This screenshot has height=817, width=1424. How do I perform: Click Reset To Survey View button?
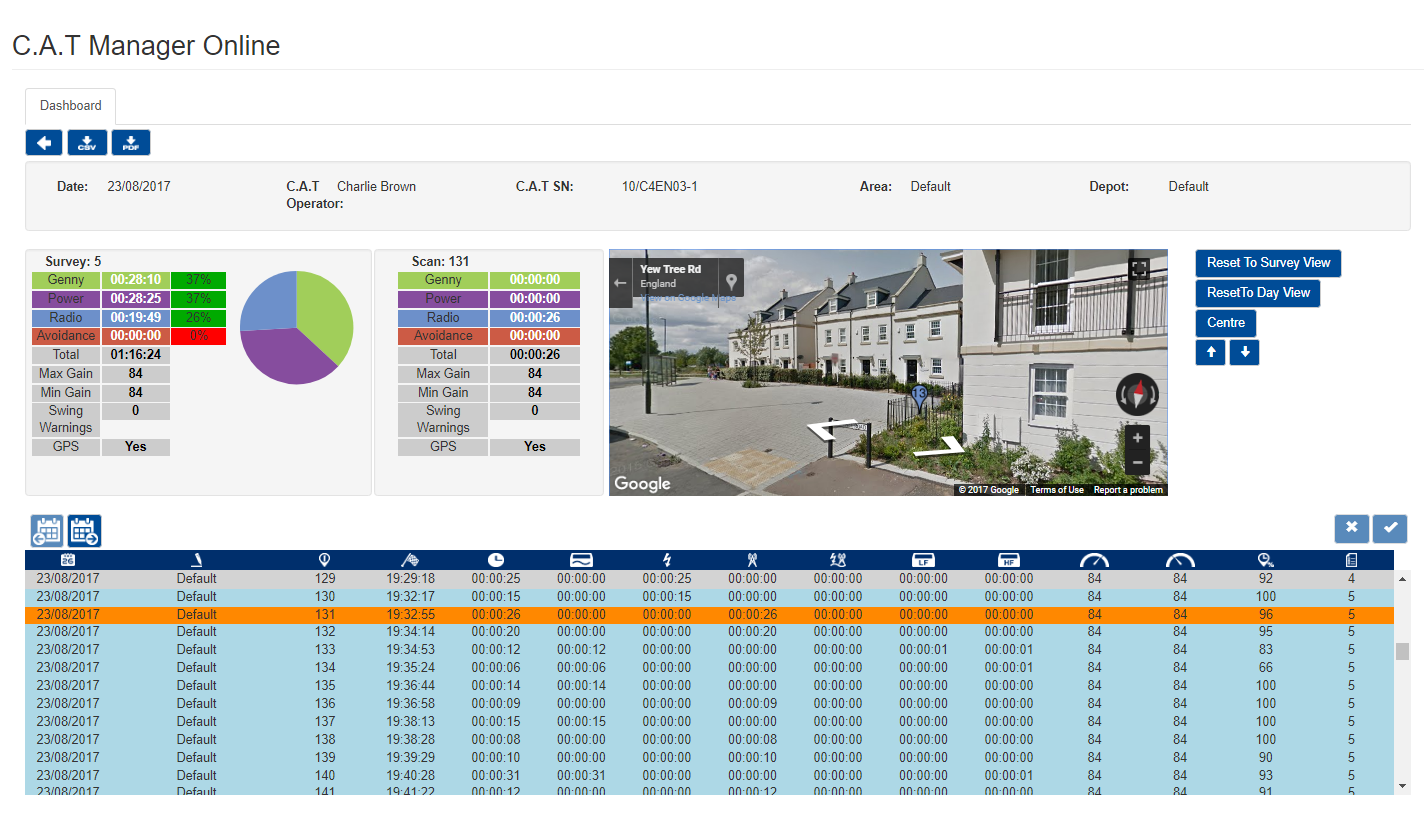(x=1268, y=263)
